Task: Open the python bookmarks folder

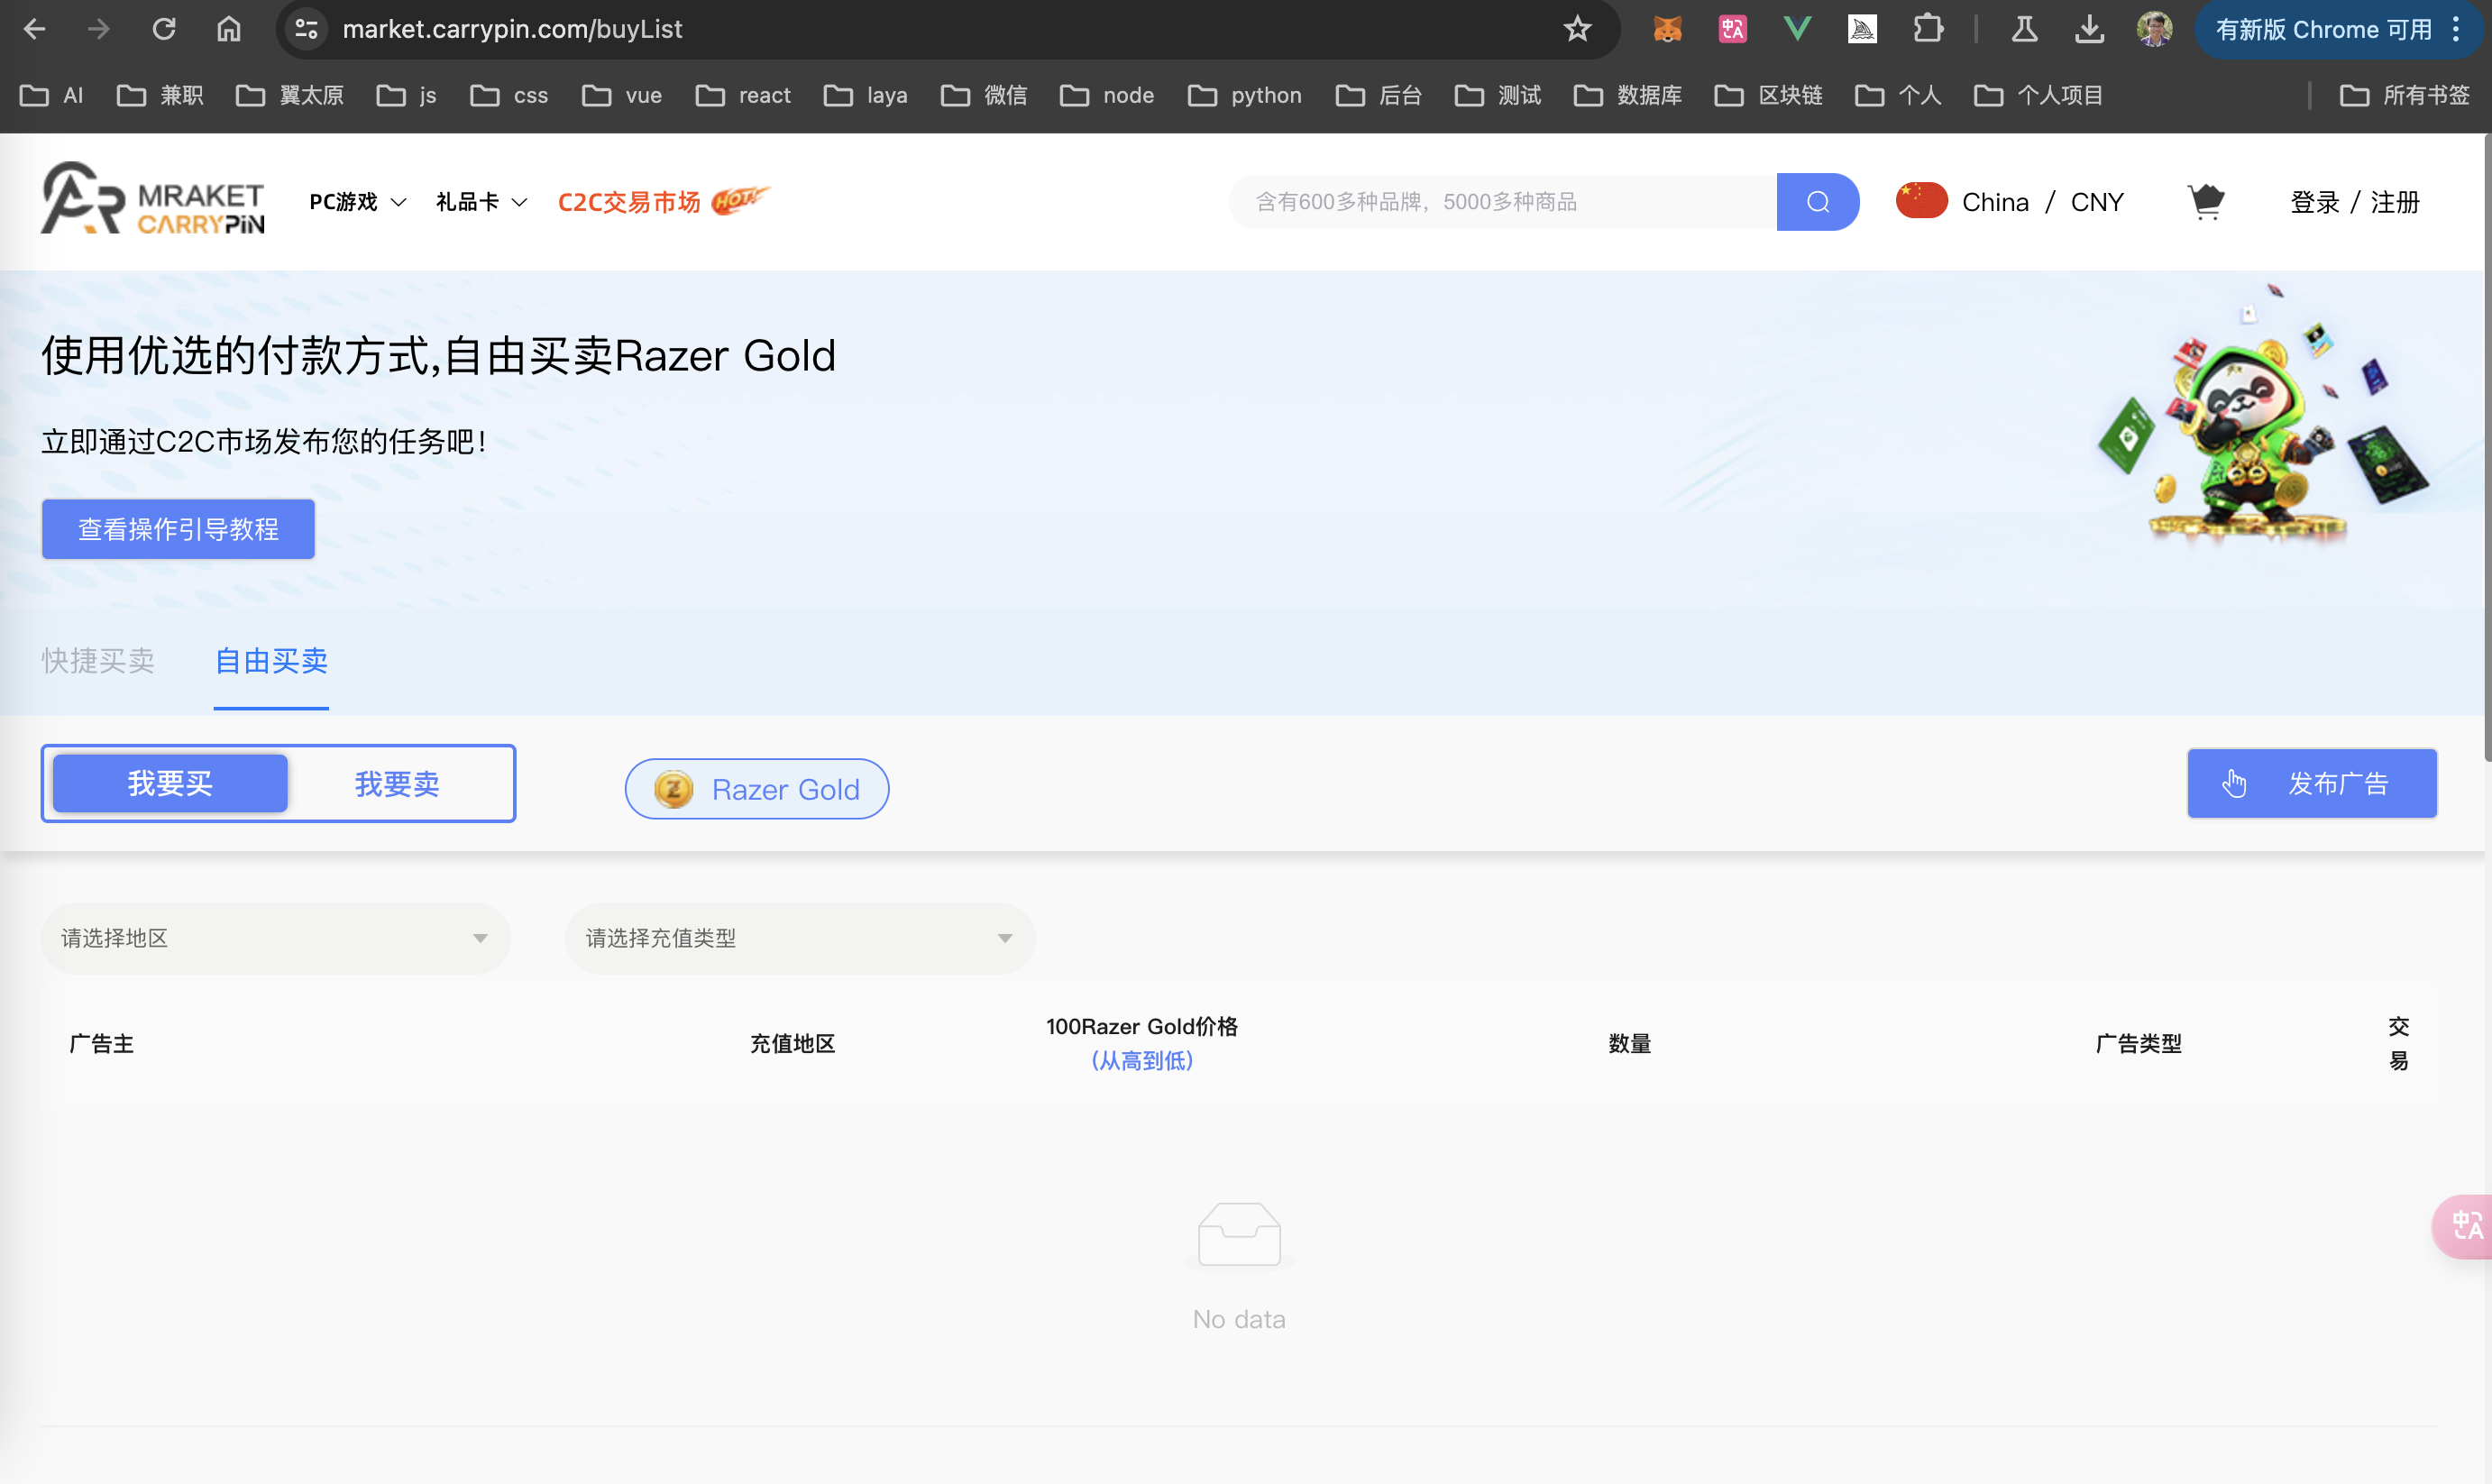Action: pyautogui.click(x=1245, y=95)
